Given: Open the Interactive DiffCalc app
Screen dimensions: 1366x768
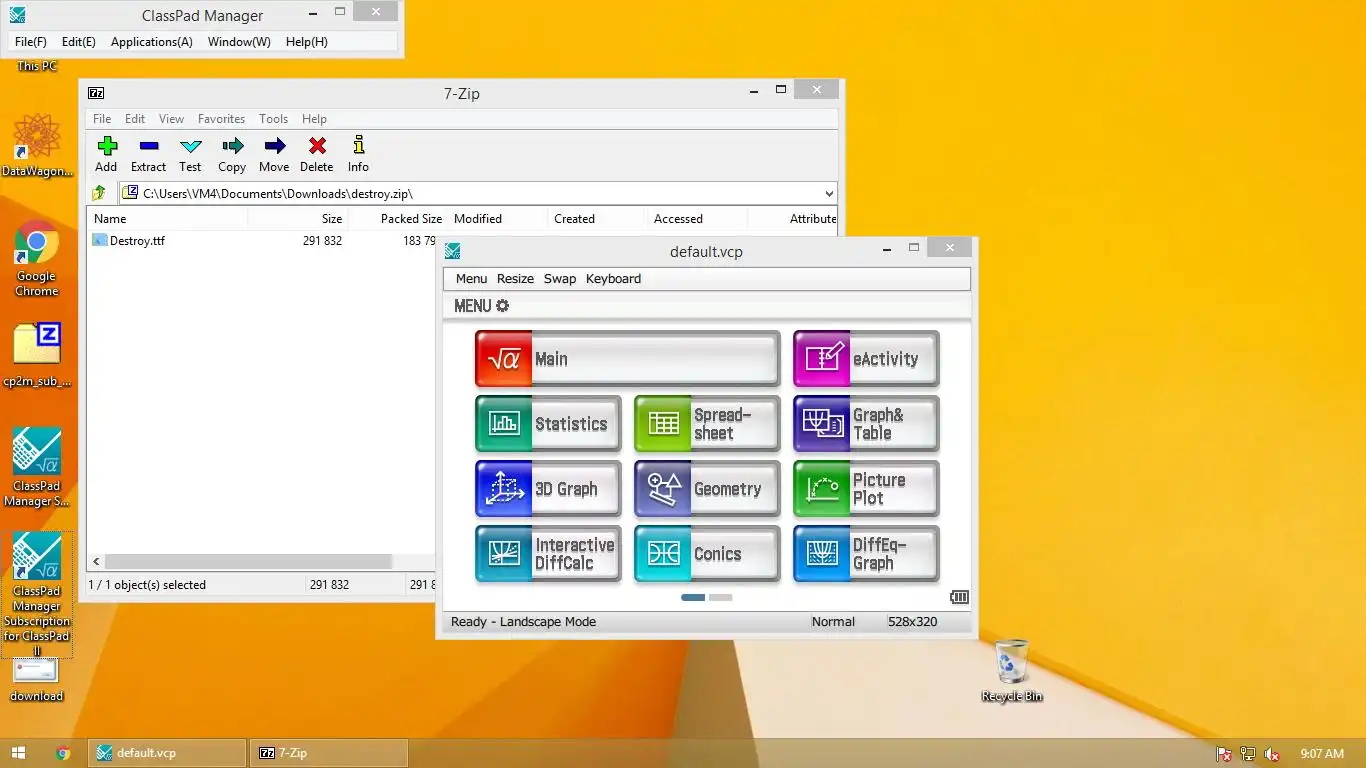Looking at the screenshot, I should (x=548, y=554).
